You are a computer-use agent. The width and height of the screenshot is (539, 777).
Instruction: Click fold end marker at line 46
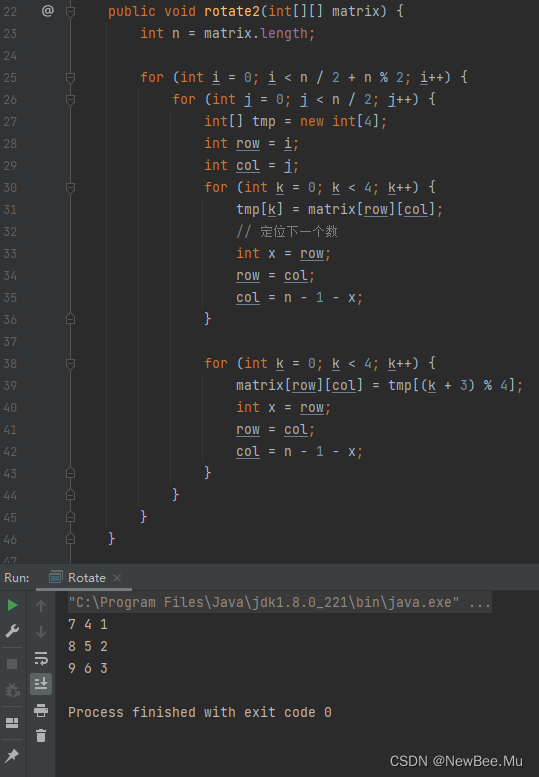tap(70, 539)
